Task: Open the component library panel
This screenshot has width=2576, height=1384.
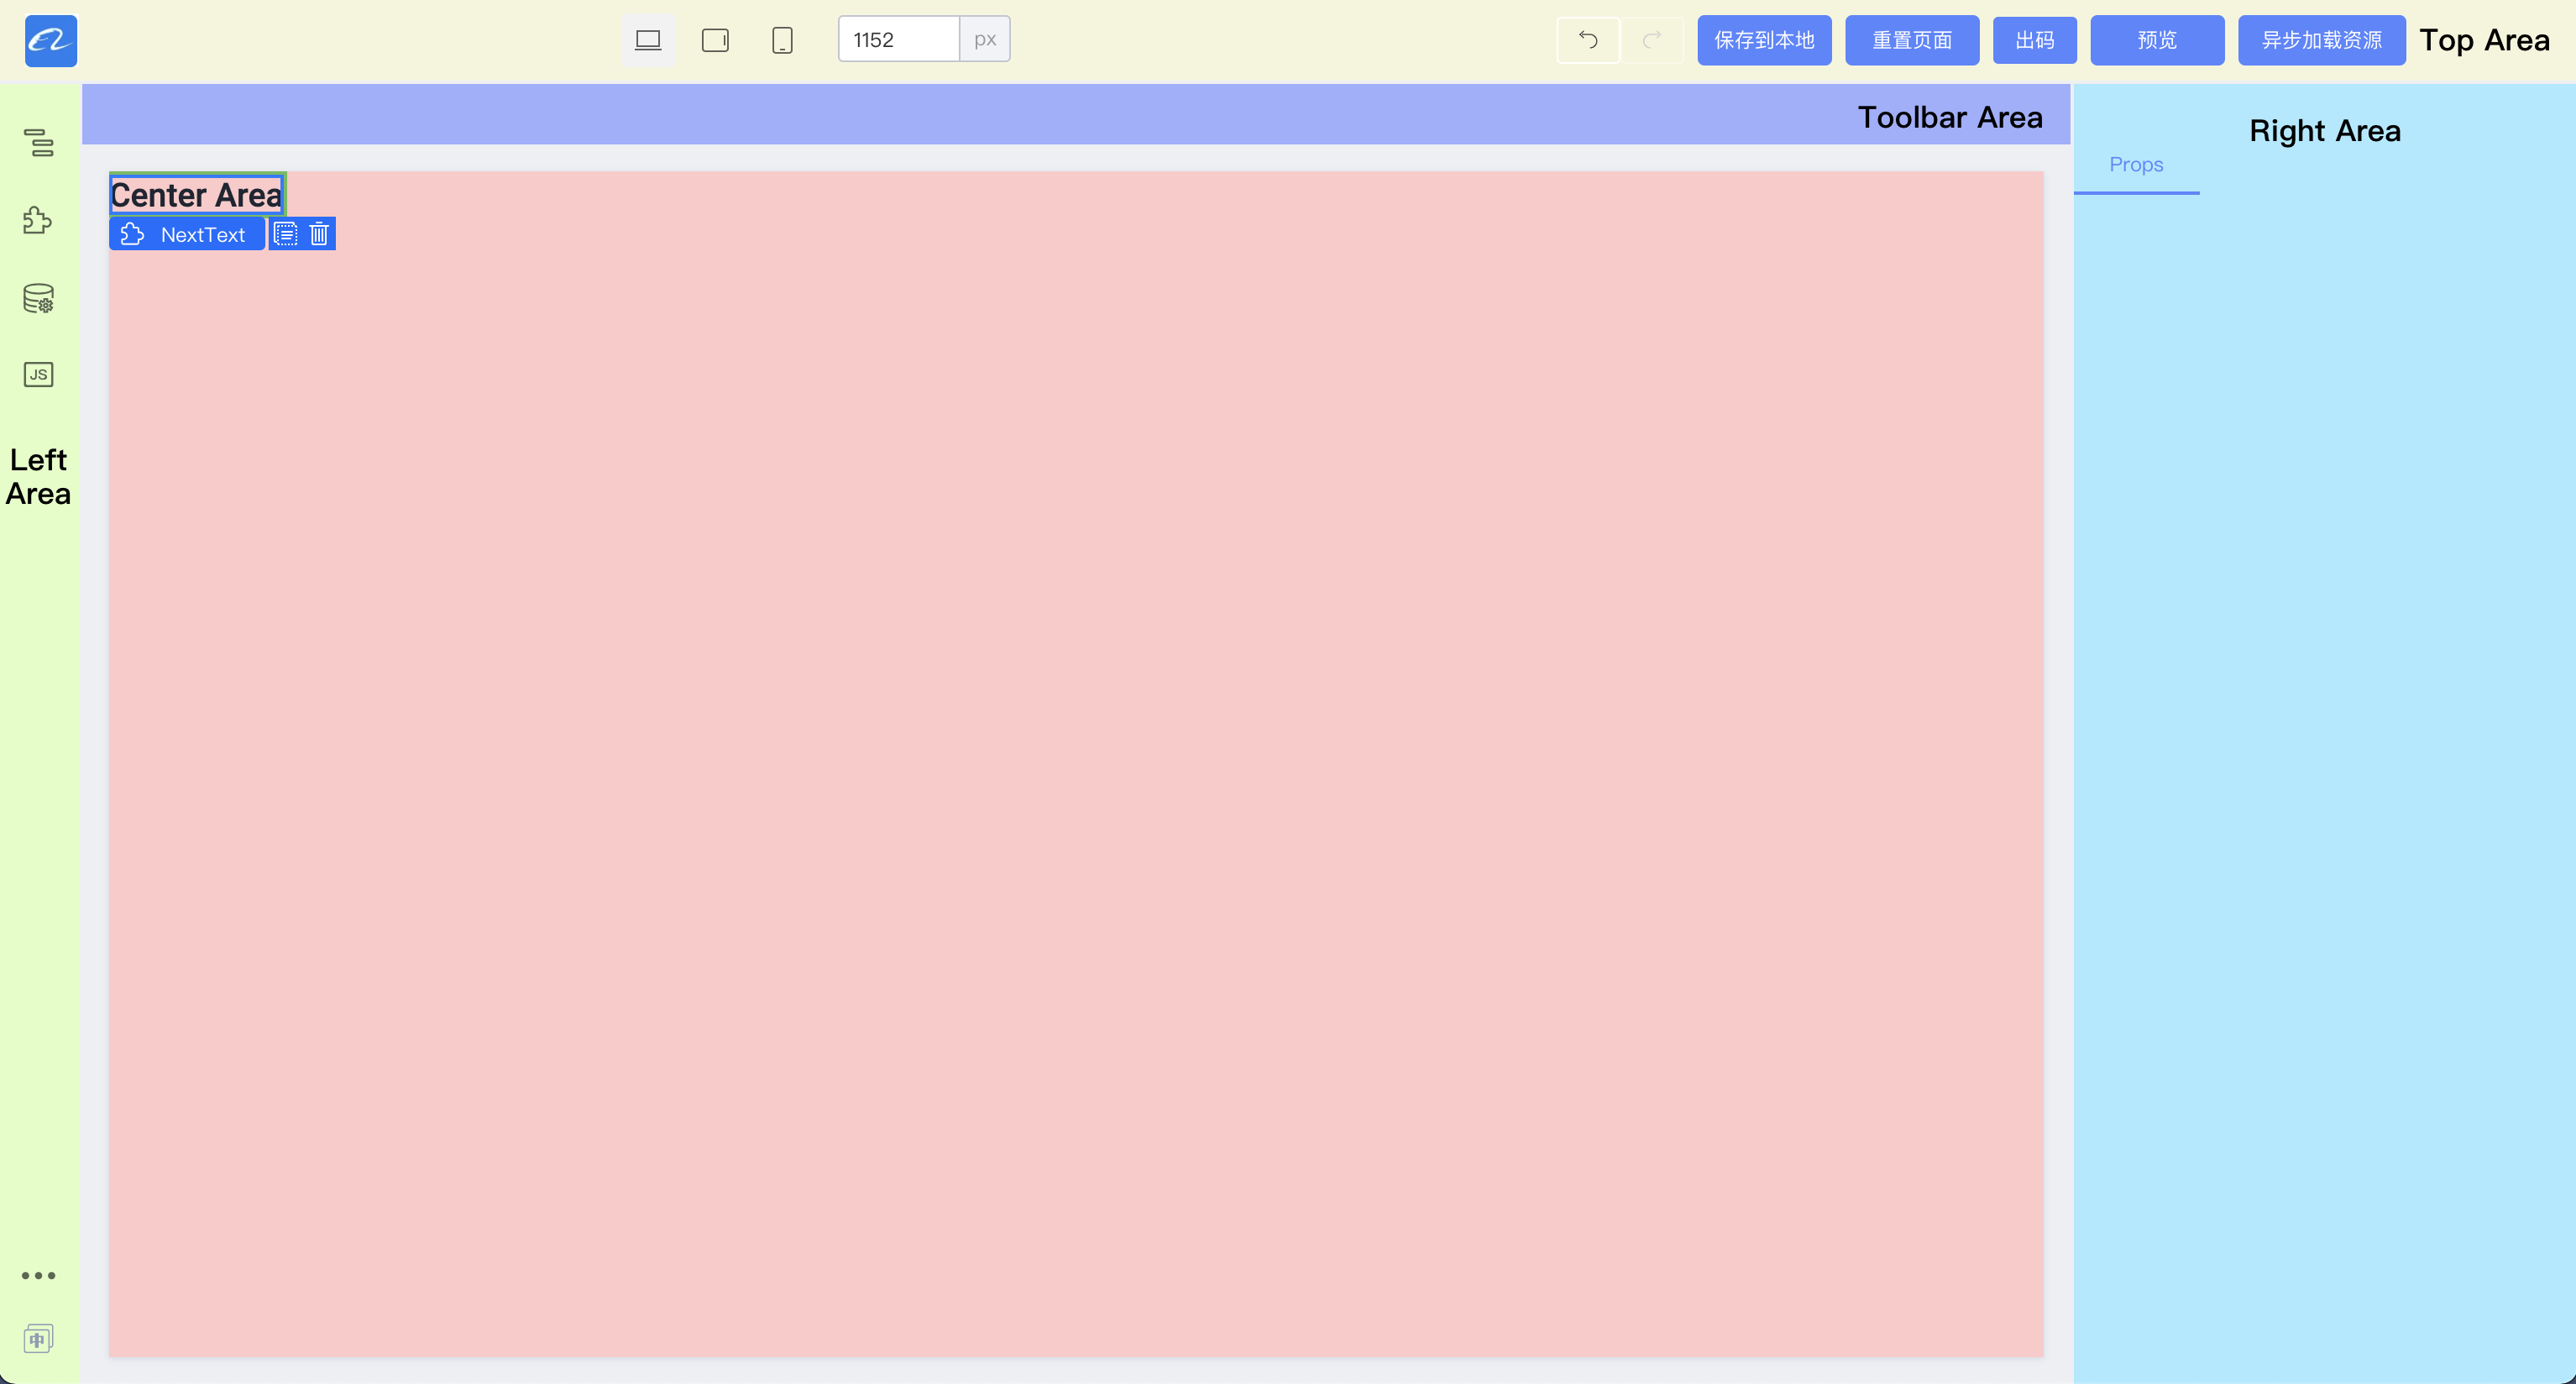Action: click(x=37, y=220)
